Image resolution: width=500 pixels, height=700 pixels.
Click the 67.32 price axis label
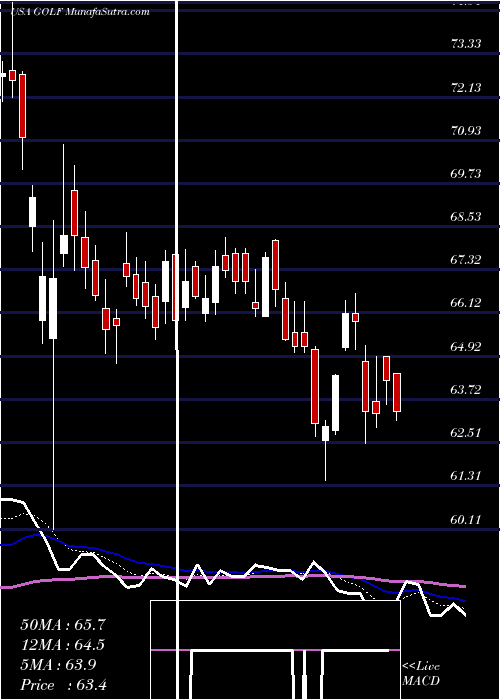tap(466, 259)
